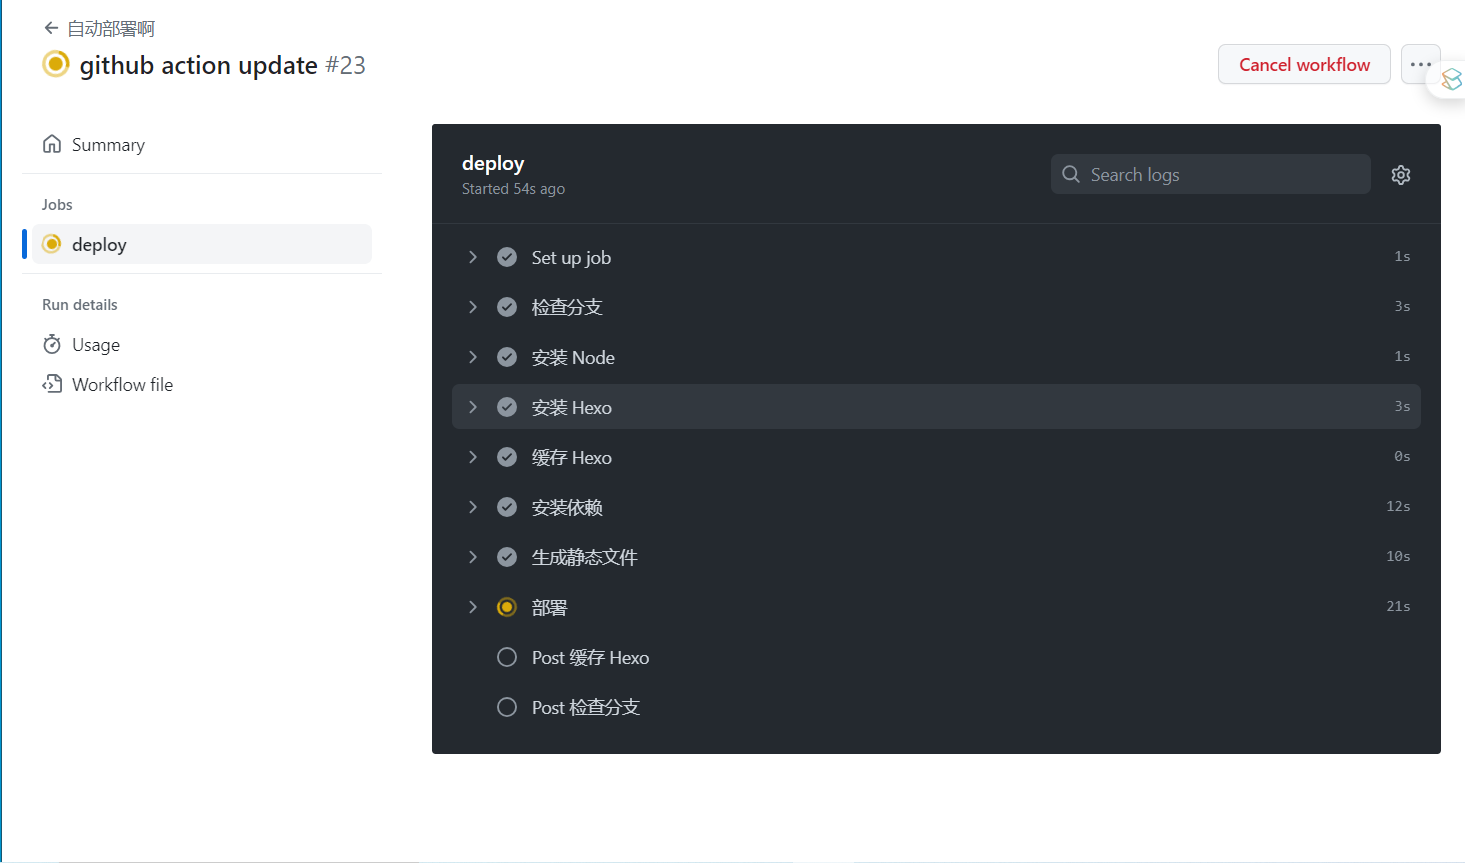Screen dimensions: 1465x863
Task: Click the success check icon for 缓存 Hexo
Action: point(507,457)
